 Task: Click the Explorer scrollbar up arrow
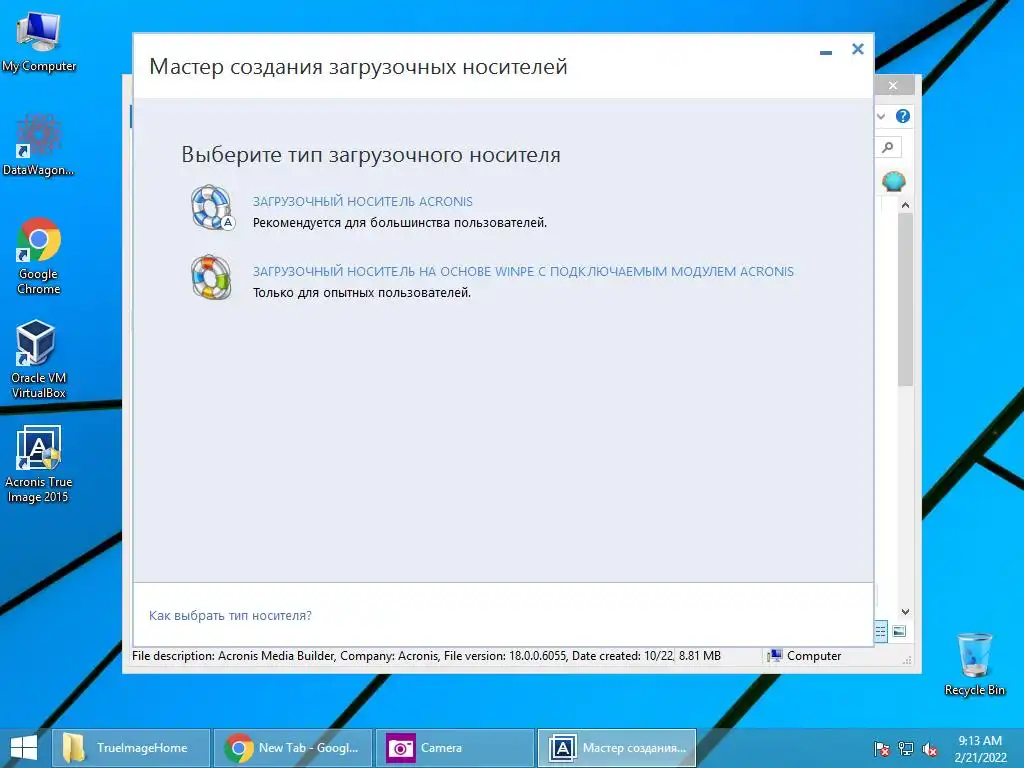click(x=905, y=205)
